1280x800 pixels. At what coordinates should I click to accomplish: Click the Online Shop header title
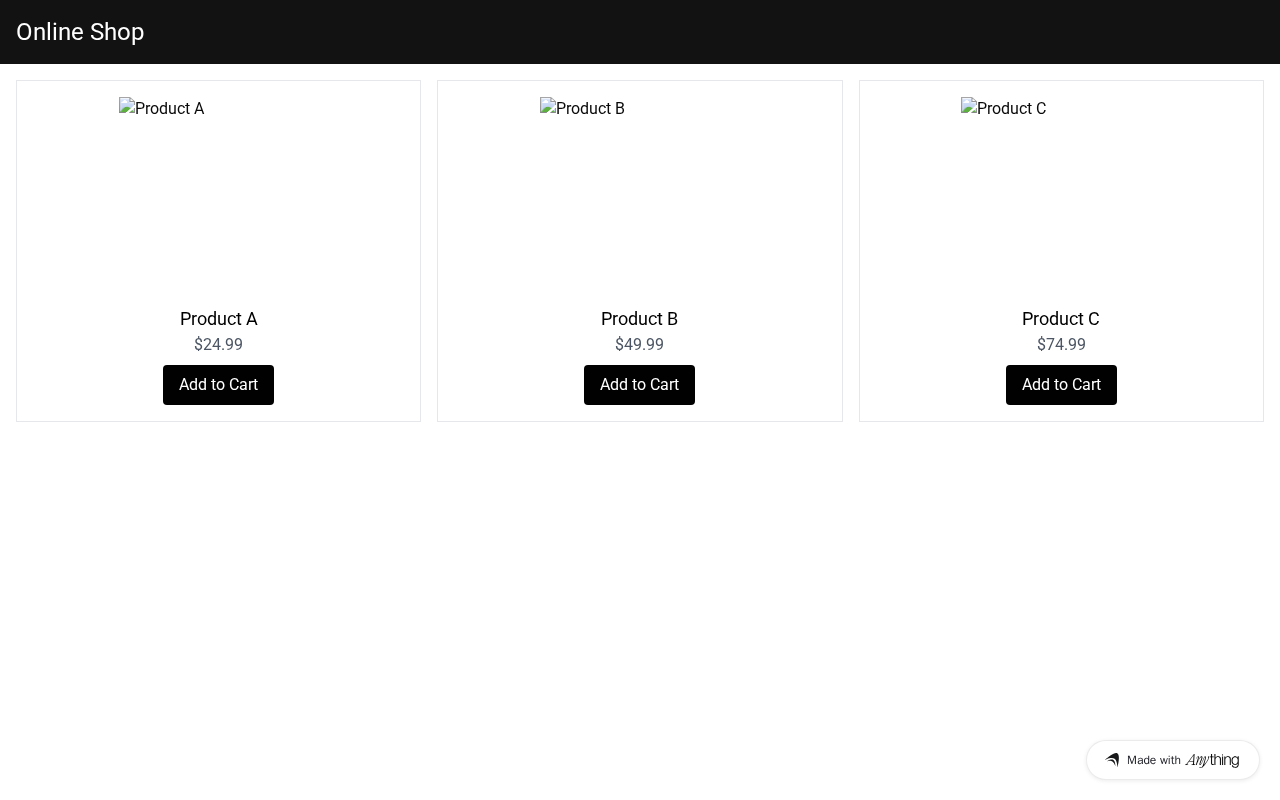point(80,32)
